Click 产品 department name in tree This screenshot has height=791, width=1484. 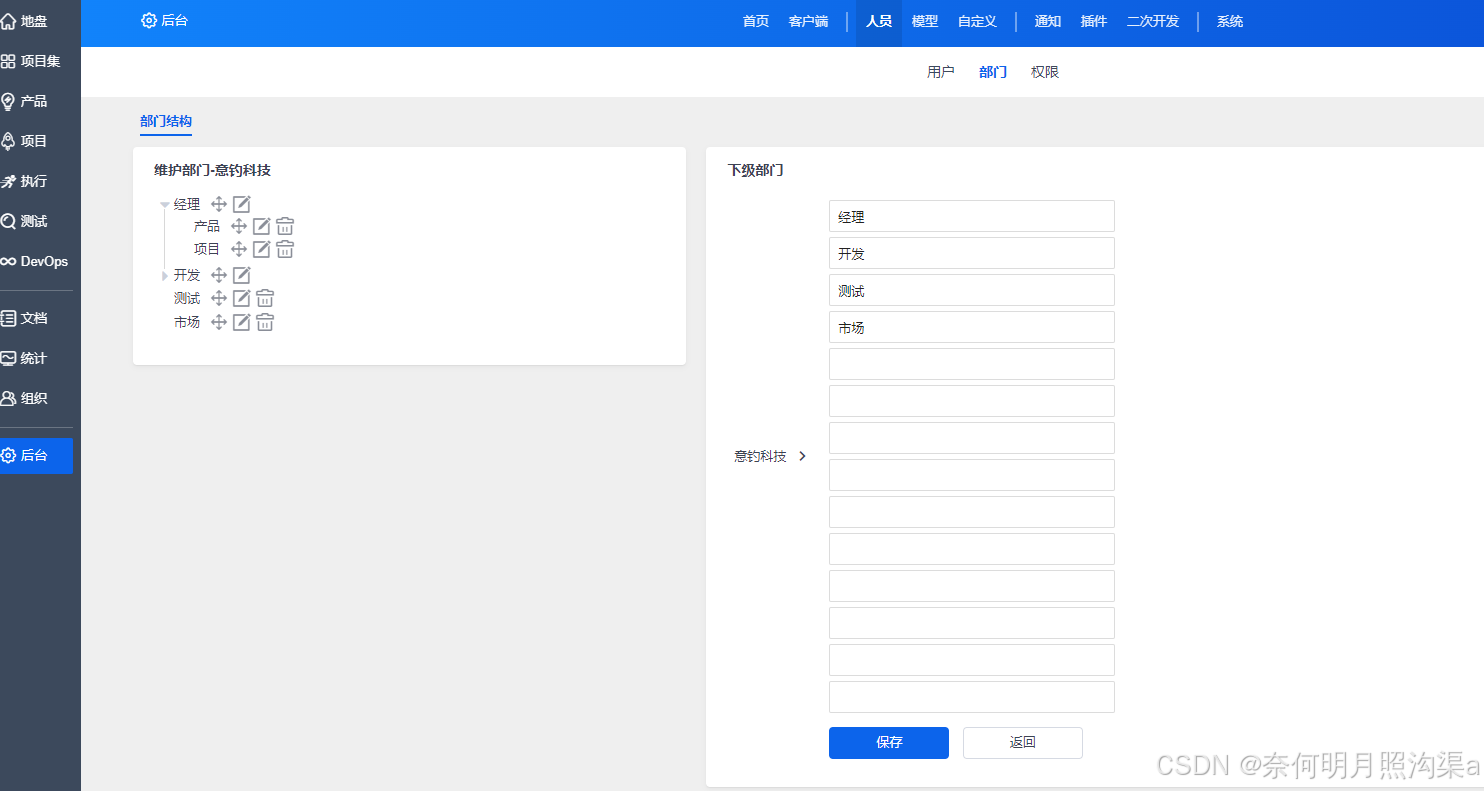[x=207, y=226]
